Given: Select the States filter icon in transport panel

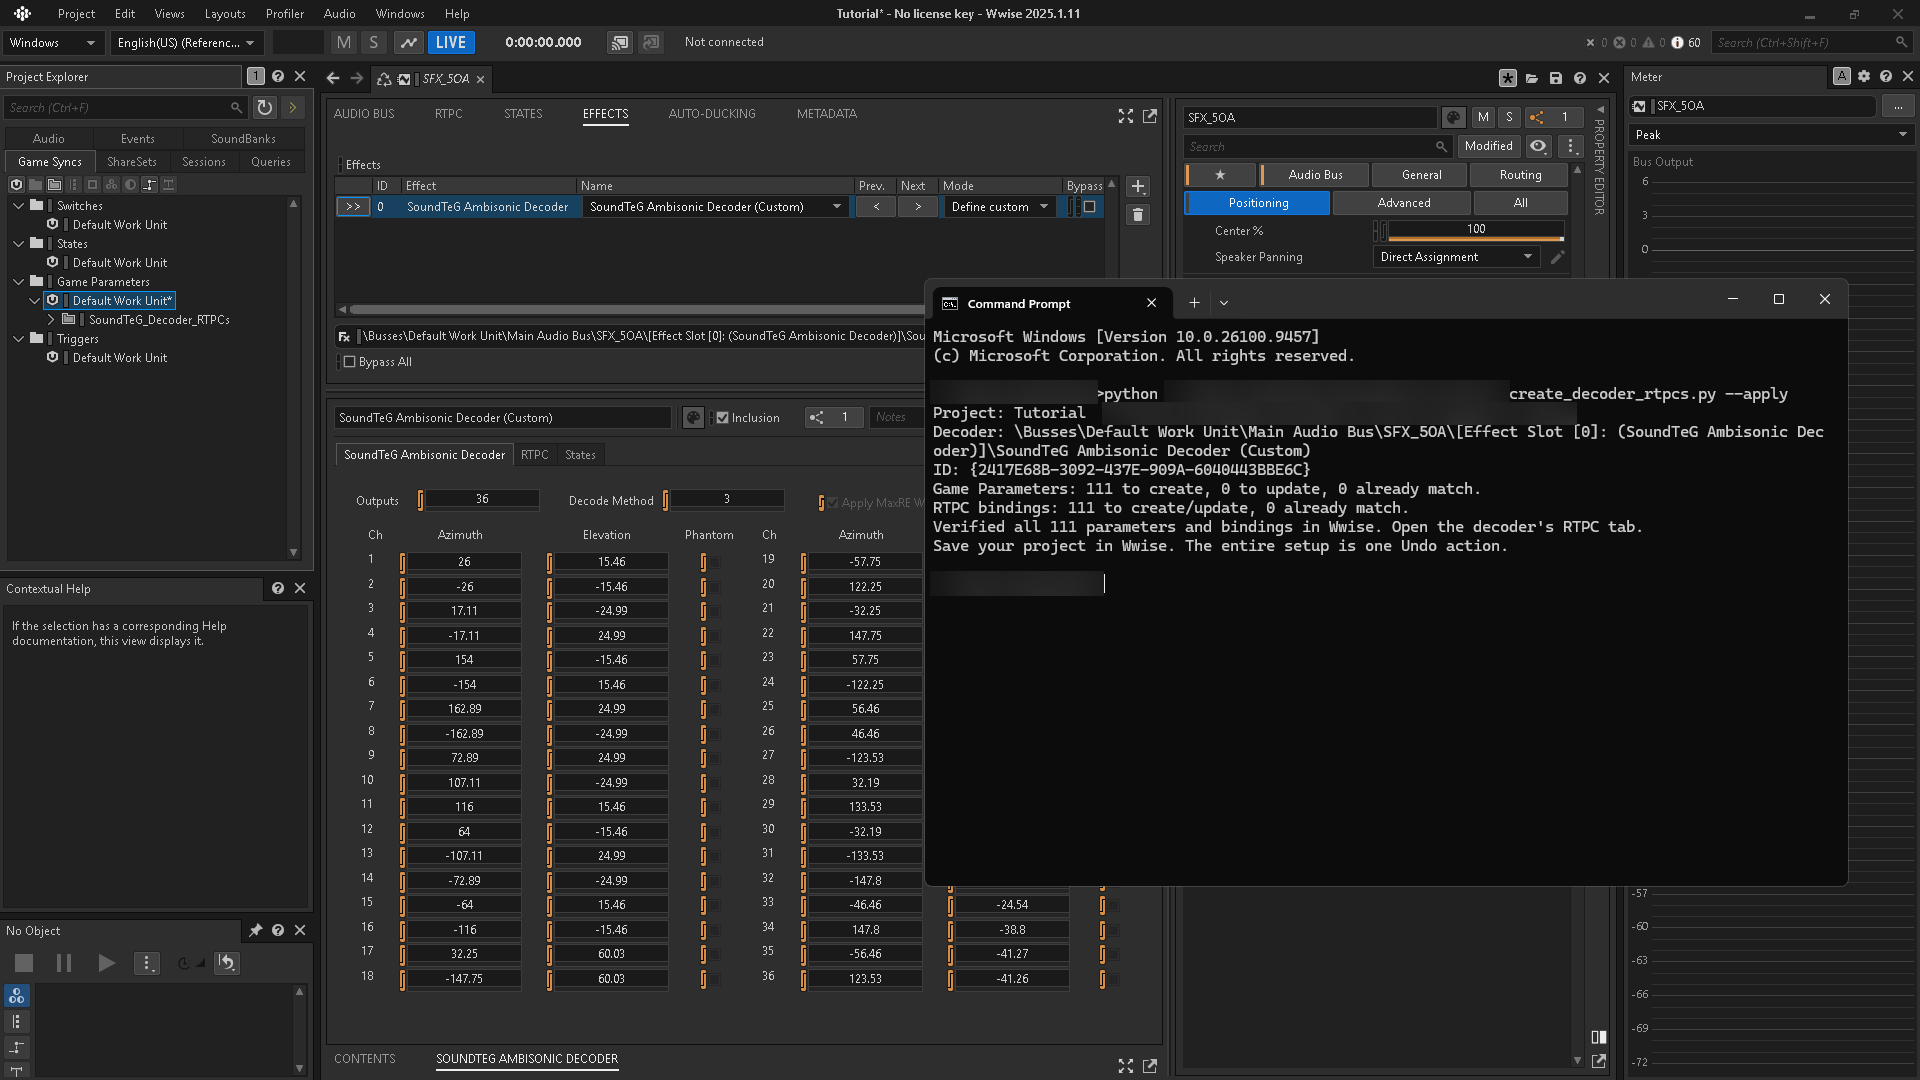Looking at the screenshot, I should pyautogui.click(x=17, y=996).
